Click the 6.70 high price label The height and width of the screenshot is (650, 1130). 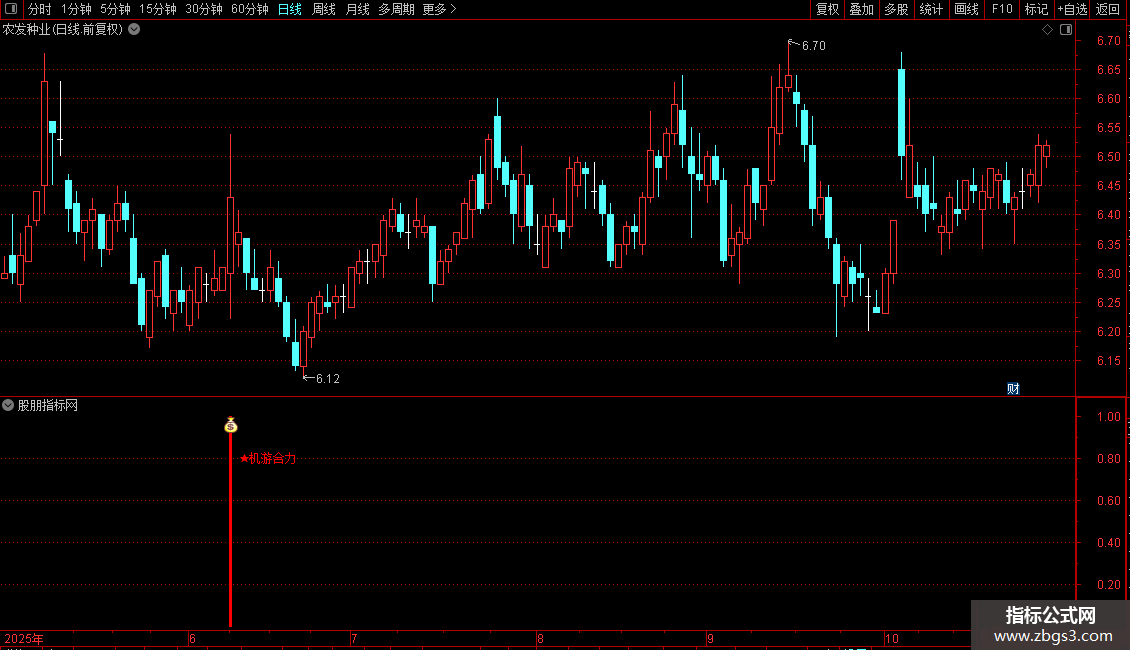coord(814,45)
